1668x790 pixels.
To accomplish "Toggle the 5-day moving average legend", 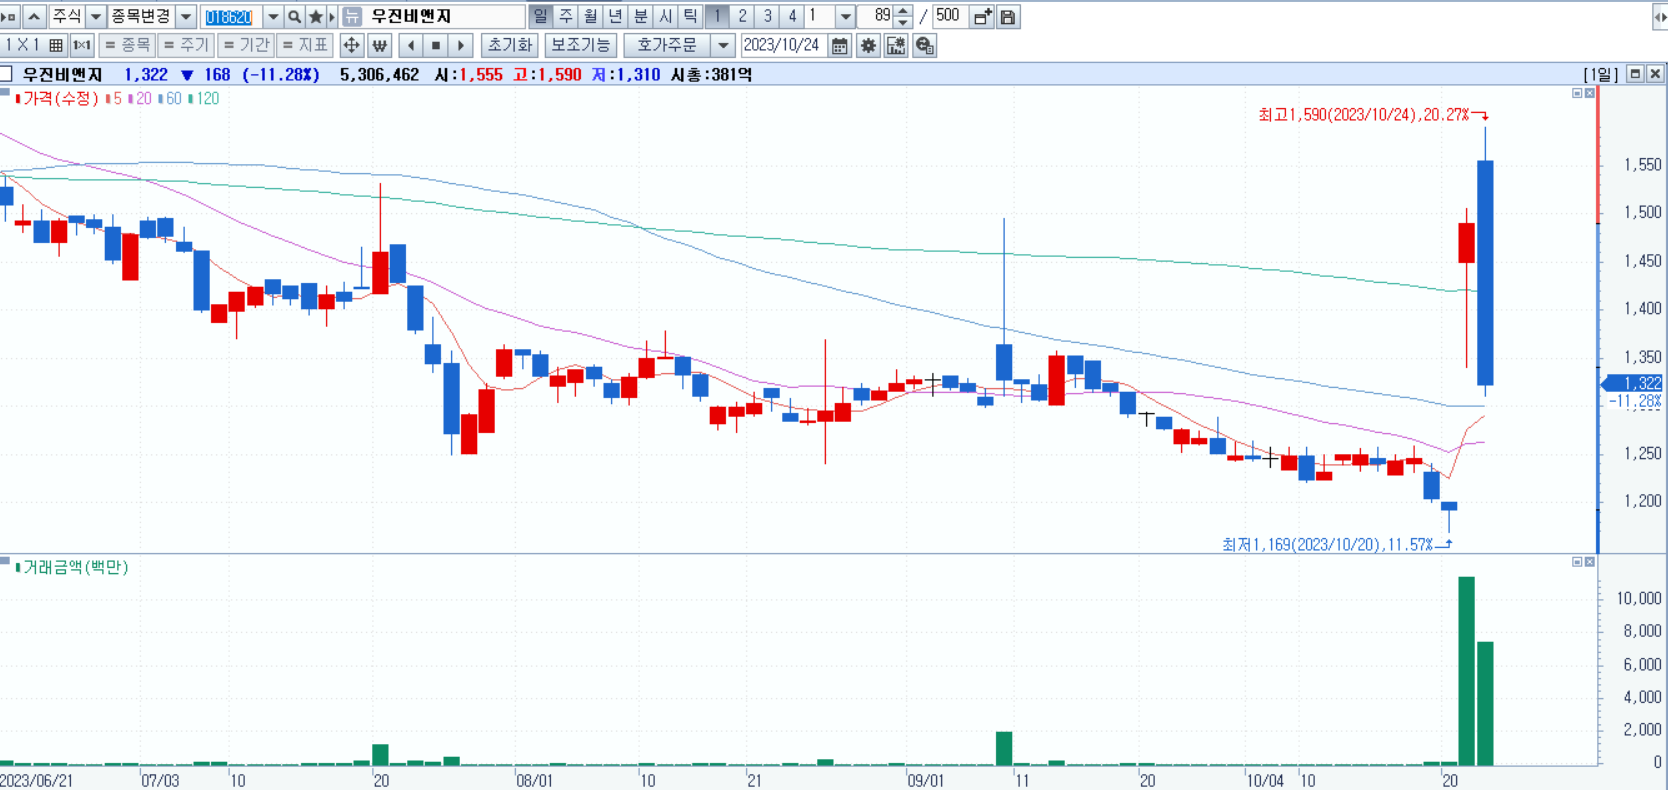I will [113, 98].
